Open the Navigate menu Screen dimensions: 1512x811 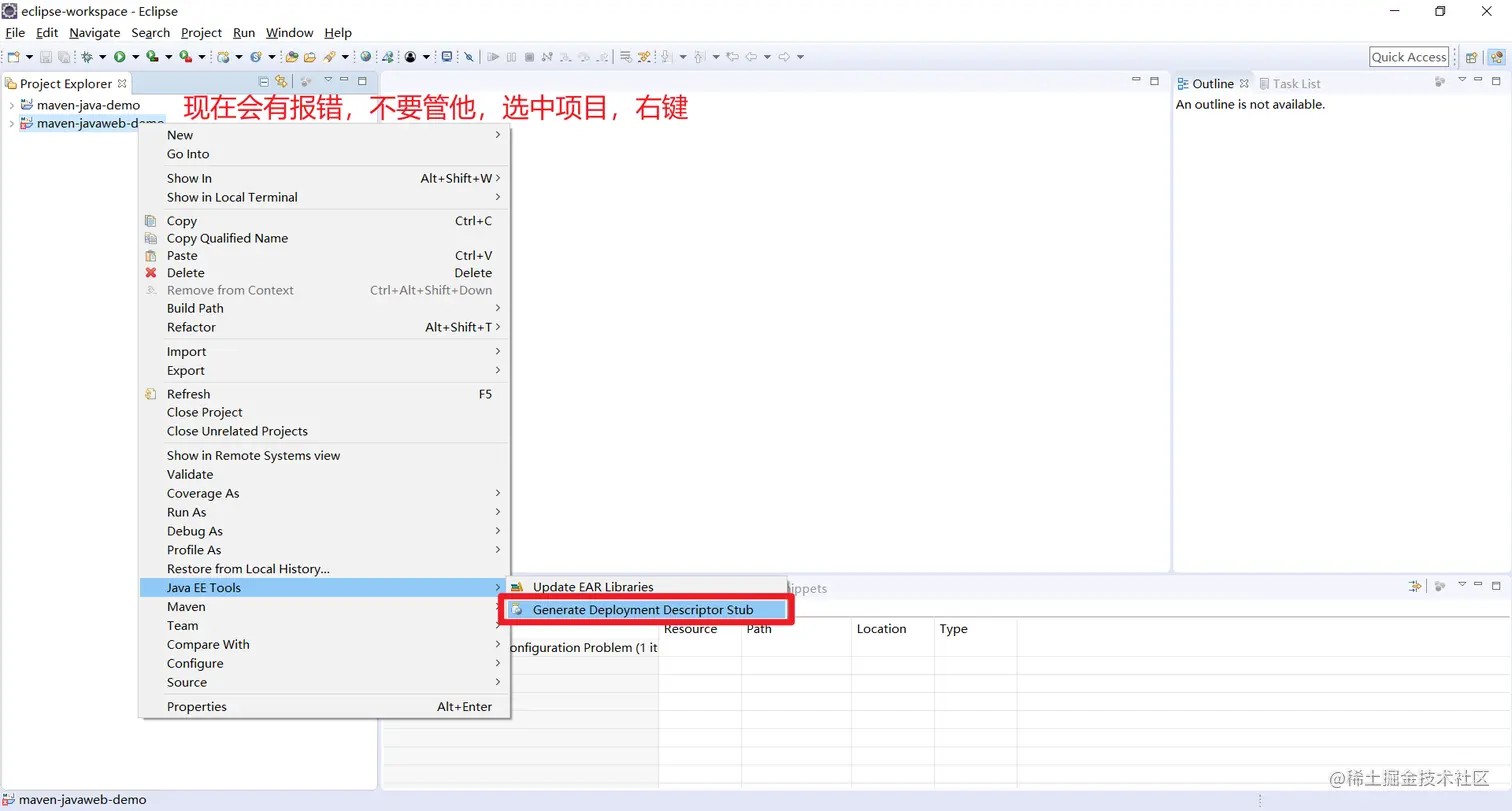coord(95,33)
